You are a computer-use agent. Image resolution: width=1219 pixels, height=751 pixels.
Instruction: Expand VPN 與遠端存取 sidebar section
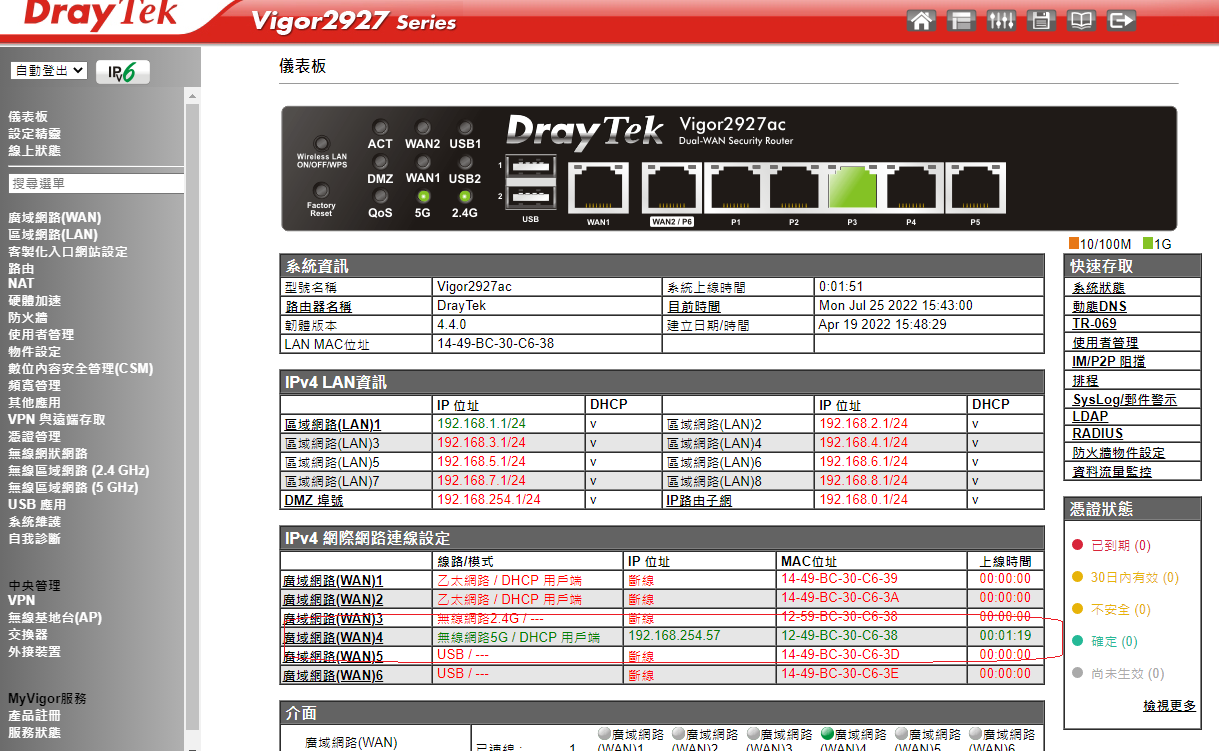pos(56,420)
